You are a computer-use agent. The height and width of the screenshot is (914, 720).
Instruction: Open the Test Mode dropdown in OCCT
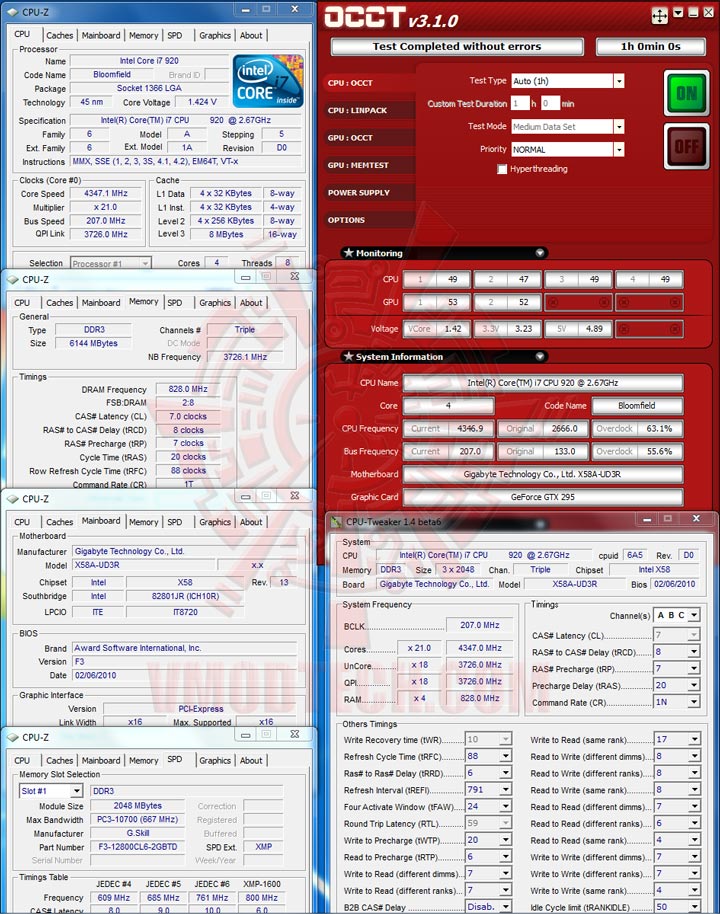pos(619,126)
